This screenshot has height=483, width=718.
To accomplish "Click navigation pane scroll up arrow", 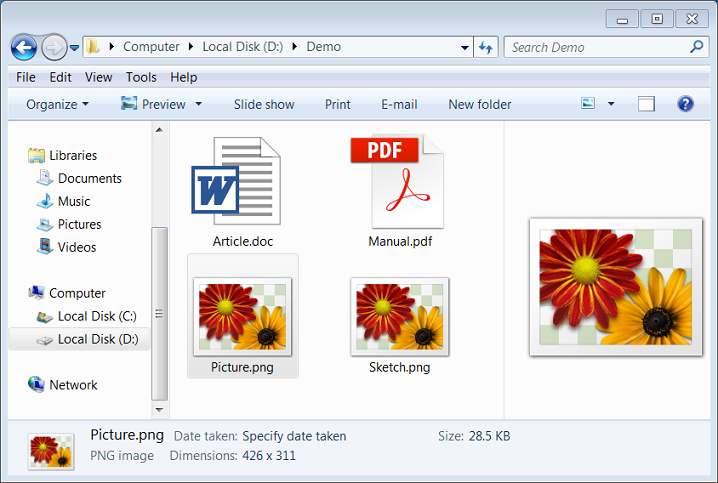I will point(159,130).
